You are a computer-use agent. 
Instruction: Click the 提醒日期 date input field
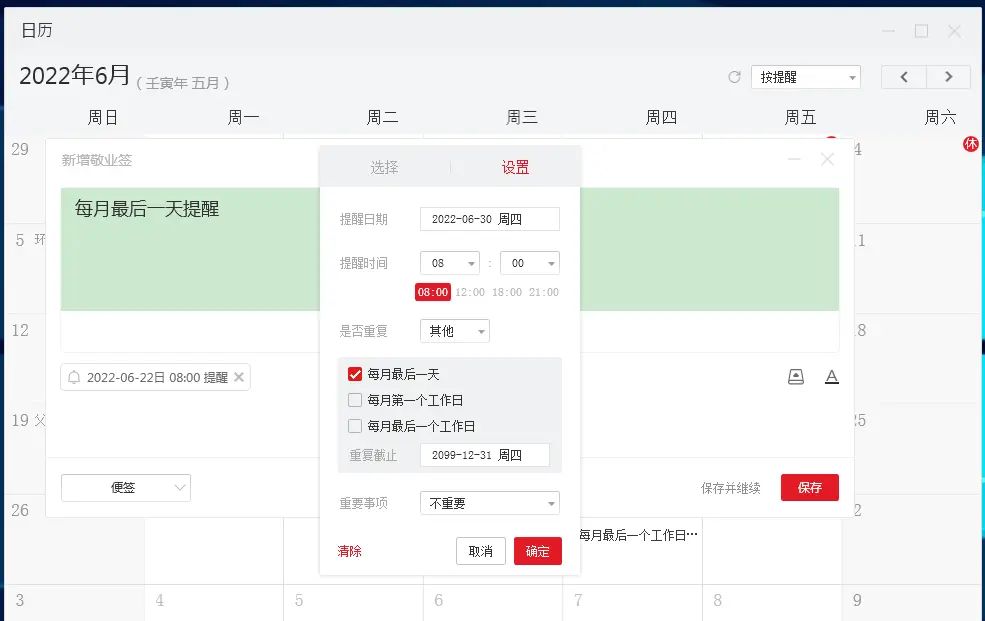pos(490,218)
